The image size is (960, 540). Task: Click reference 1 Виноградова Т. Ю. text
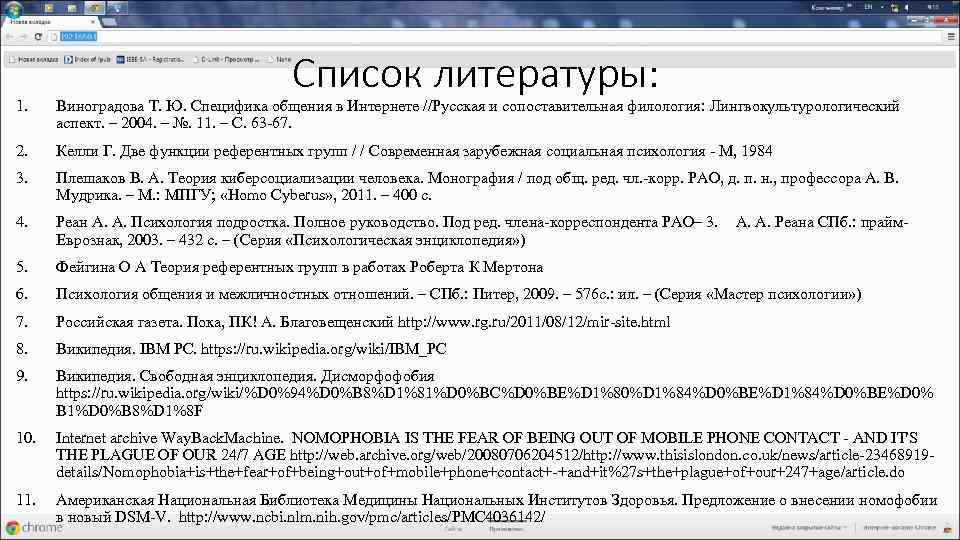pos(478,114)
